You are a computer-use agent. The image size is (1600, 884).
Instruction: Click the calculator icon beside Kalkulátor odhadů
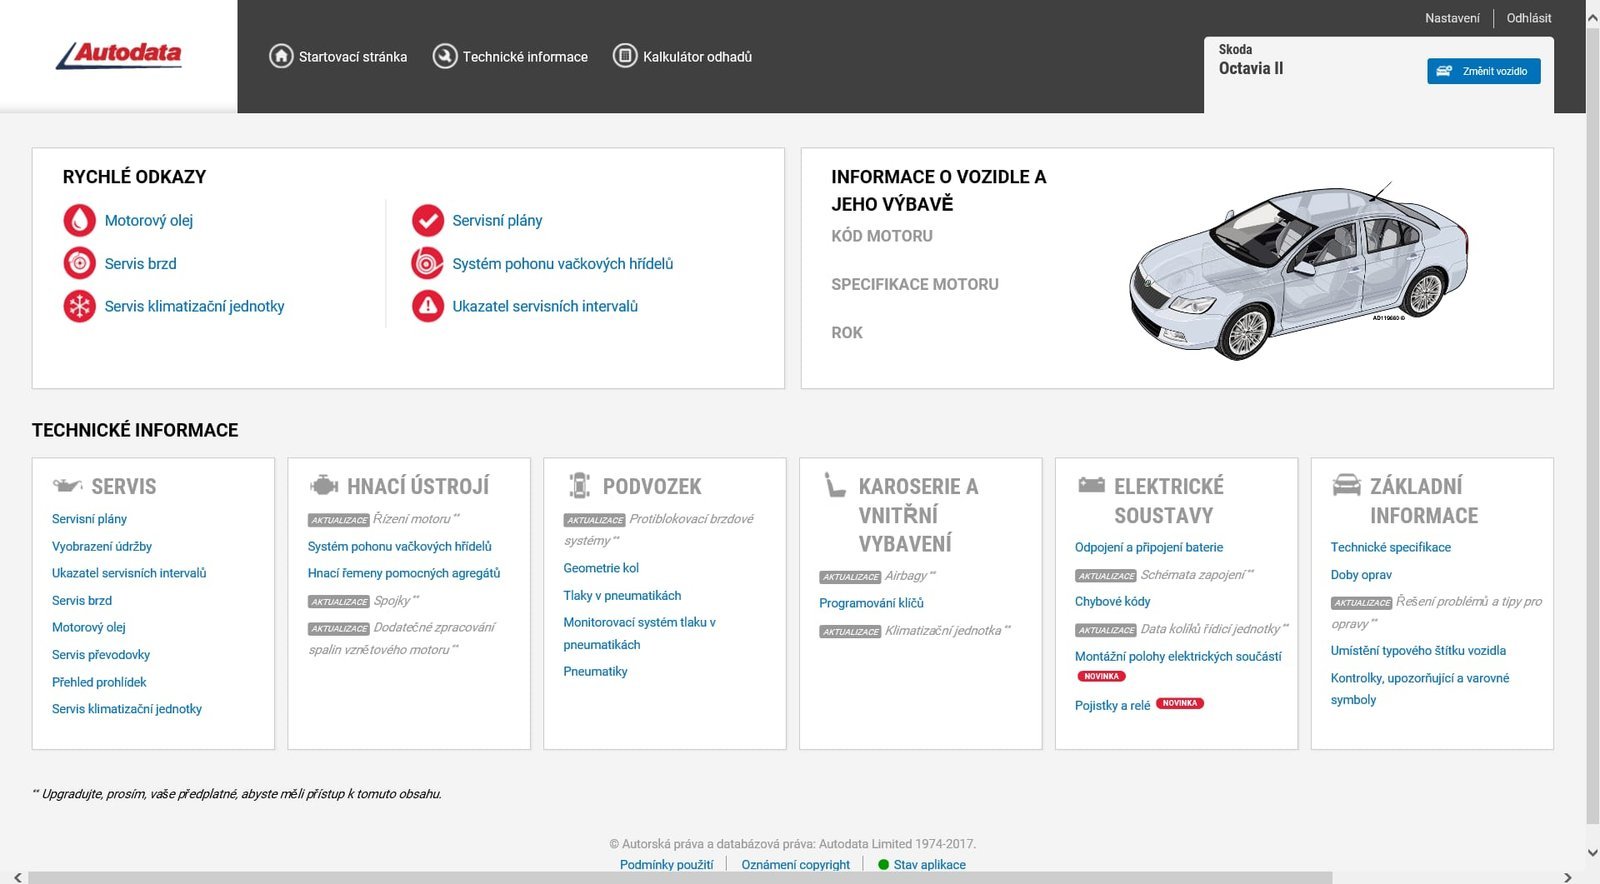click(625, 56)
